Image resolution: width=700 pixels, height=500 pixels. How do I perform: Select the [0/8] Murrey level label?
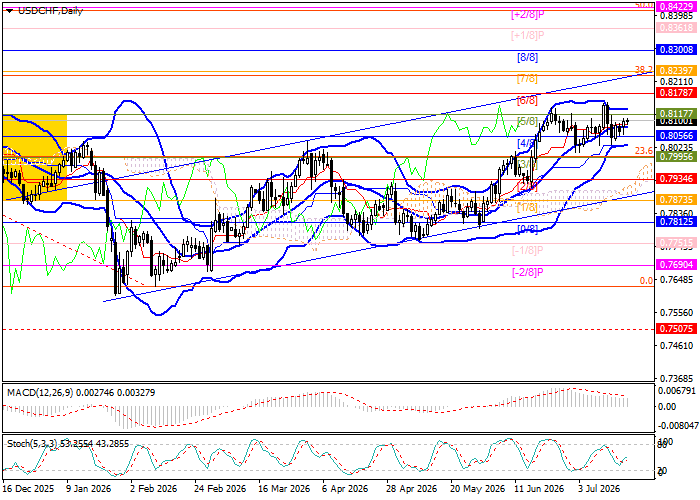[x=527, y=229]
